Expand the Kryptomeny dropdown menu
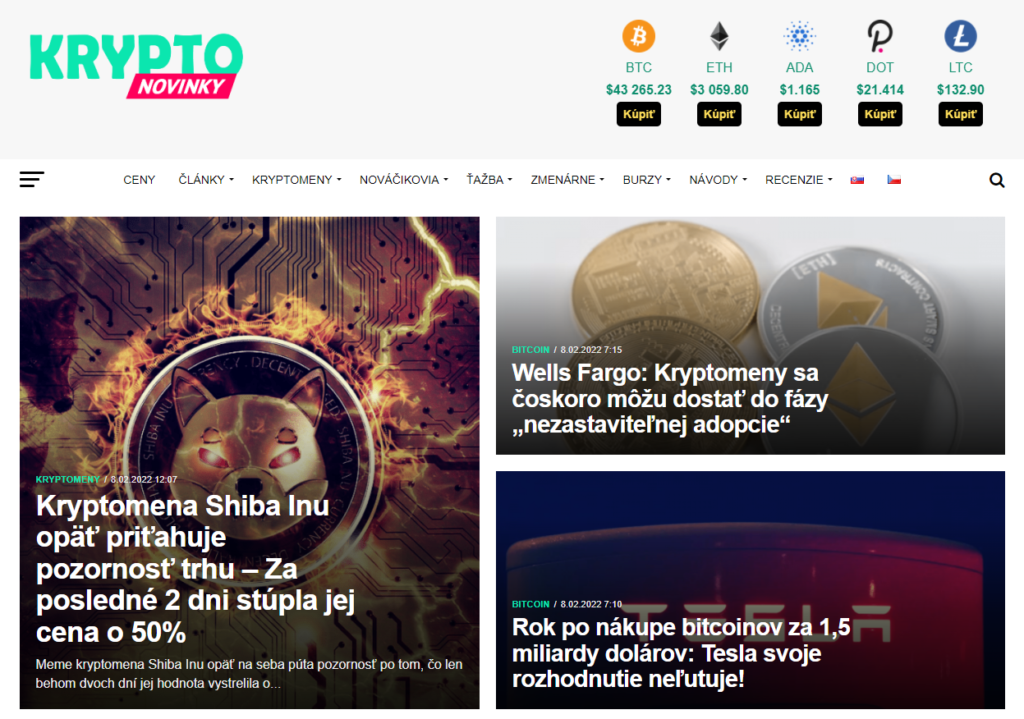The height and width of the screenshot is (719, 1024). [296, 180]
